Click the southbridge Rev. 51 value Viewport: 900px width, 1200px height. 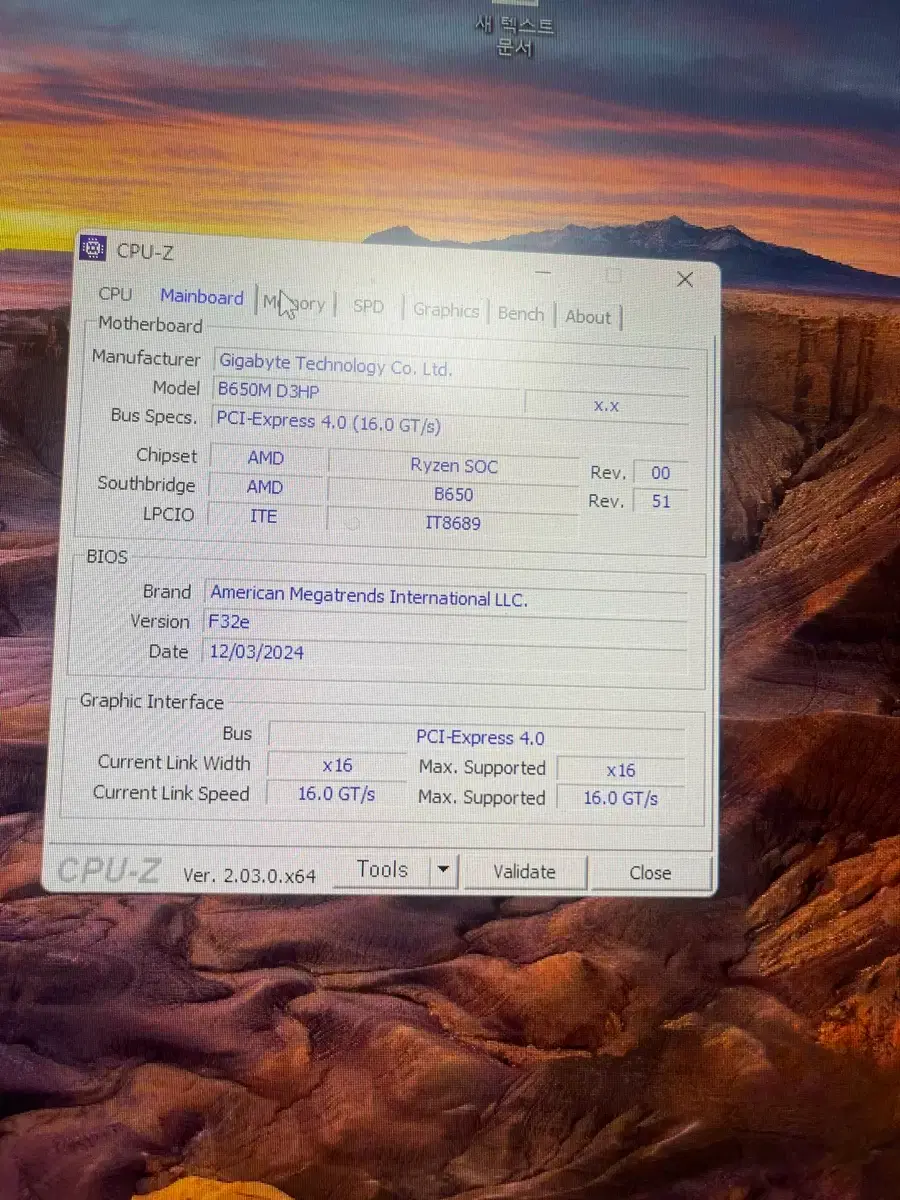(661, 501)
